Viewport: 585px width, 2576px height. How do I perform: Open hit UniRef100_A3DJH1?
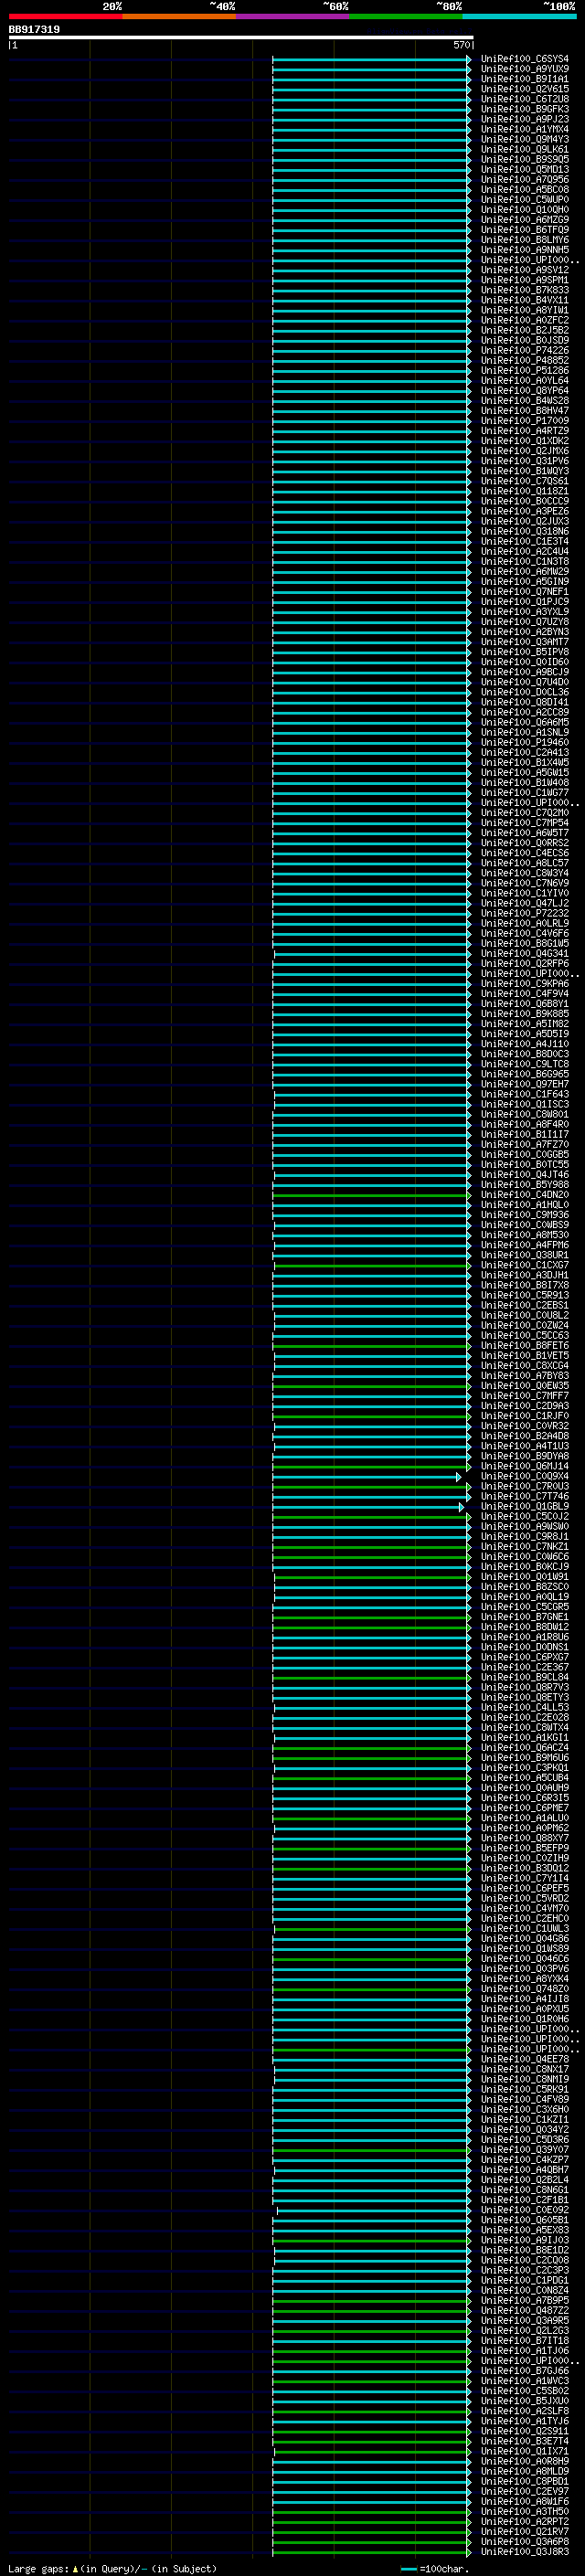(x=525, y=1275)
